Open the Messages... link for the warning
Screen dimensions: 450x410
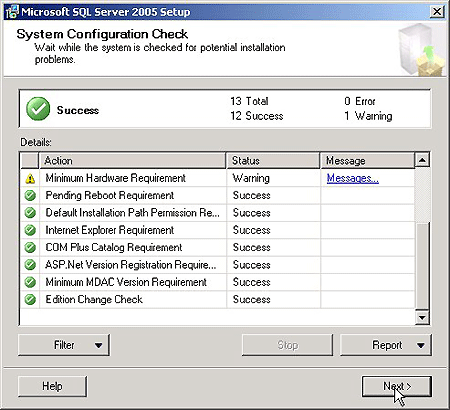[x=352, y=178]
